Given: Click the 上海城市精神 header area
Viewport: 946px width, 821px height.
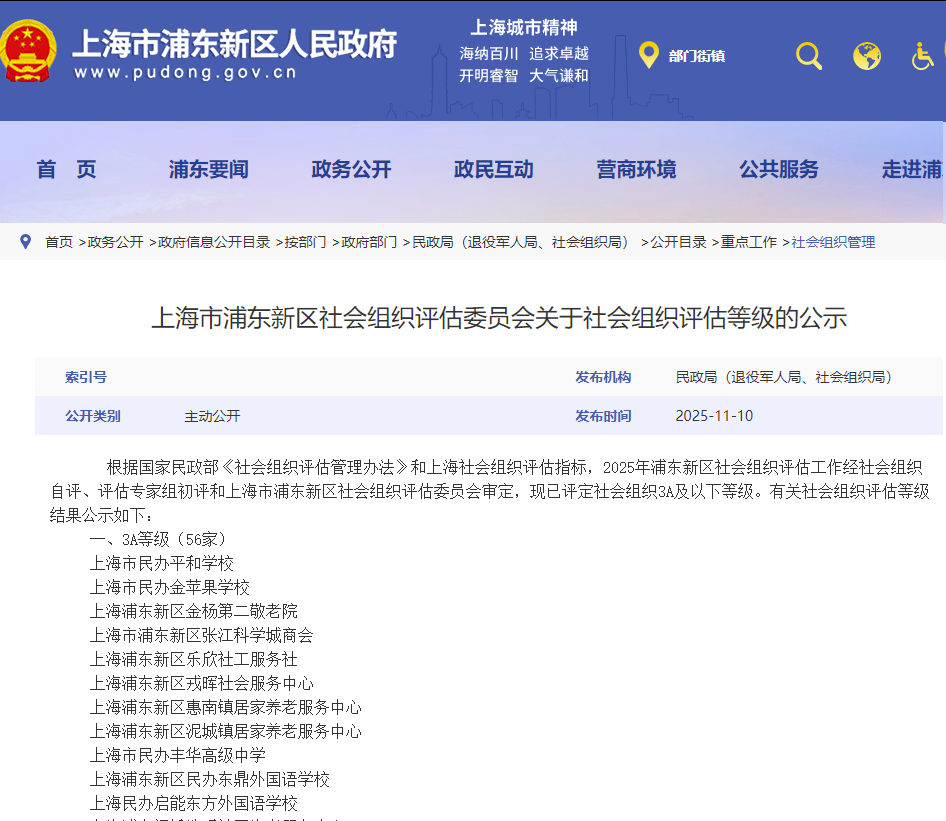Looking at the screenshot, I should (x=524, y=28).
